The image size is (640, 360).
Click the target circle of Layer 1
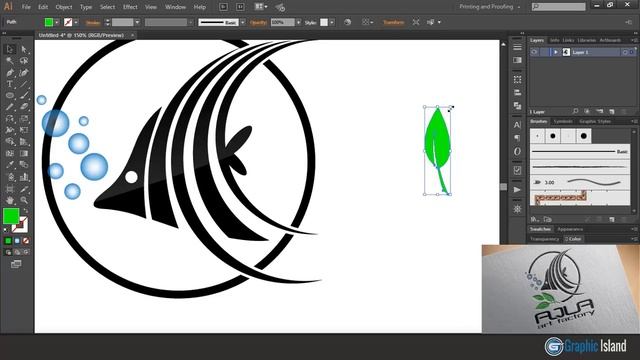point(625,52)
